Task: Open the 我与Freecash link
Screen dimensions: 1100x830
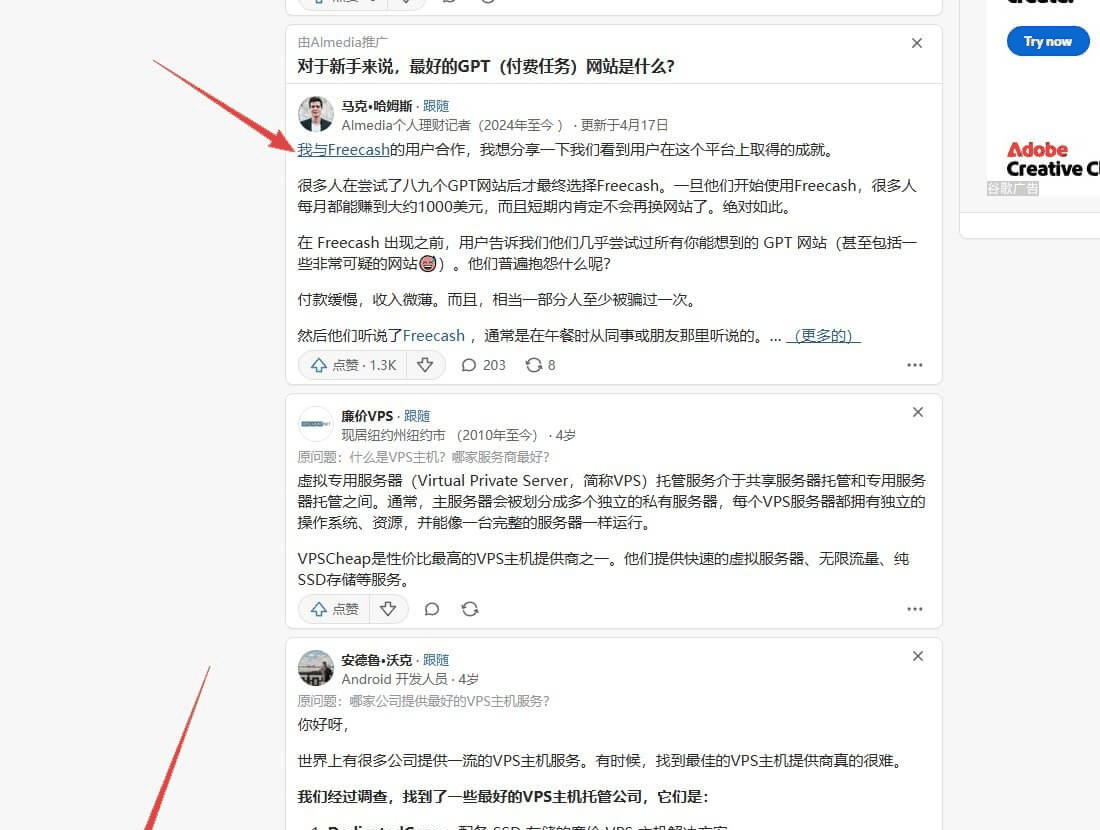Action: click(x=343, y=149)
